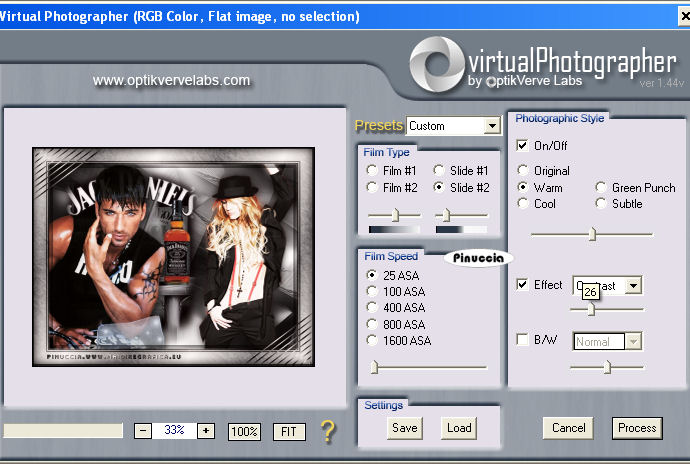
Task: Click the yellow question mark help icon
Action: pyautogui.click(x=328, y=431)
